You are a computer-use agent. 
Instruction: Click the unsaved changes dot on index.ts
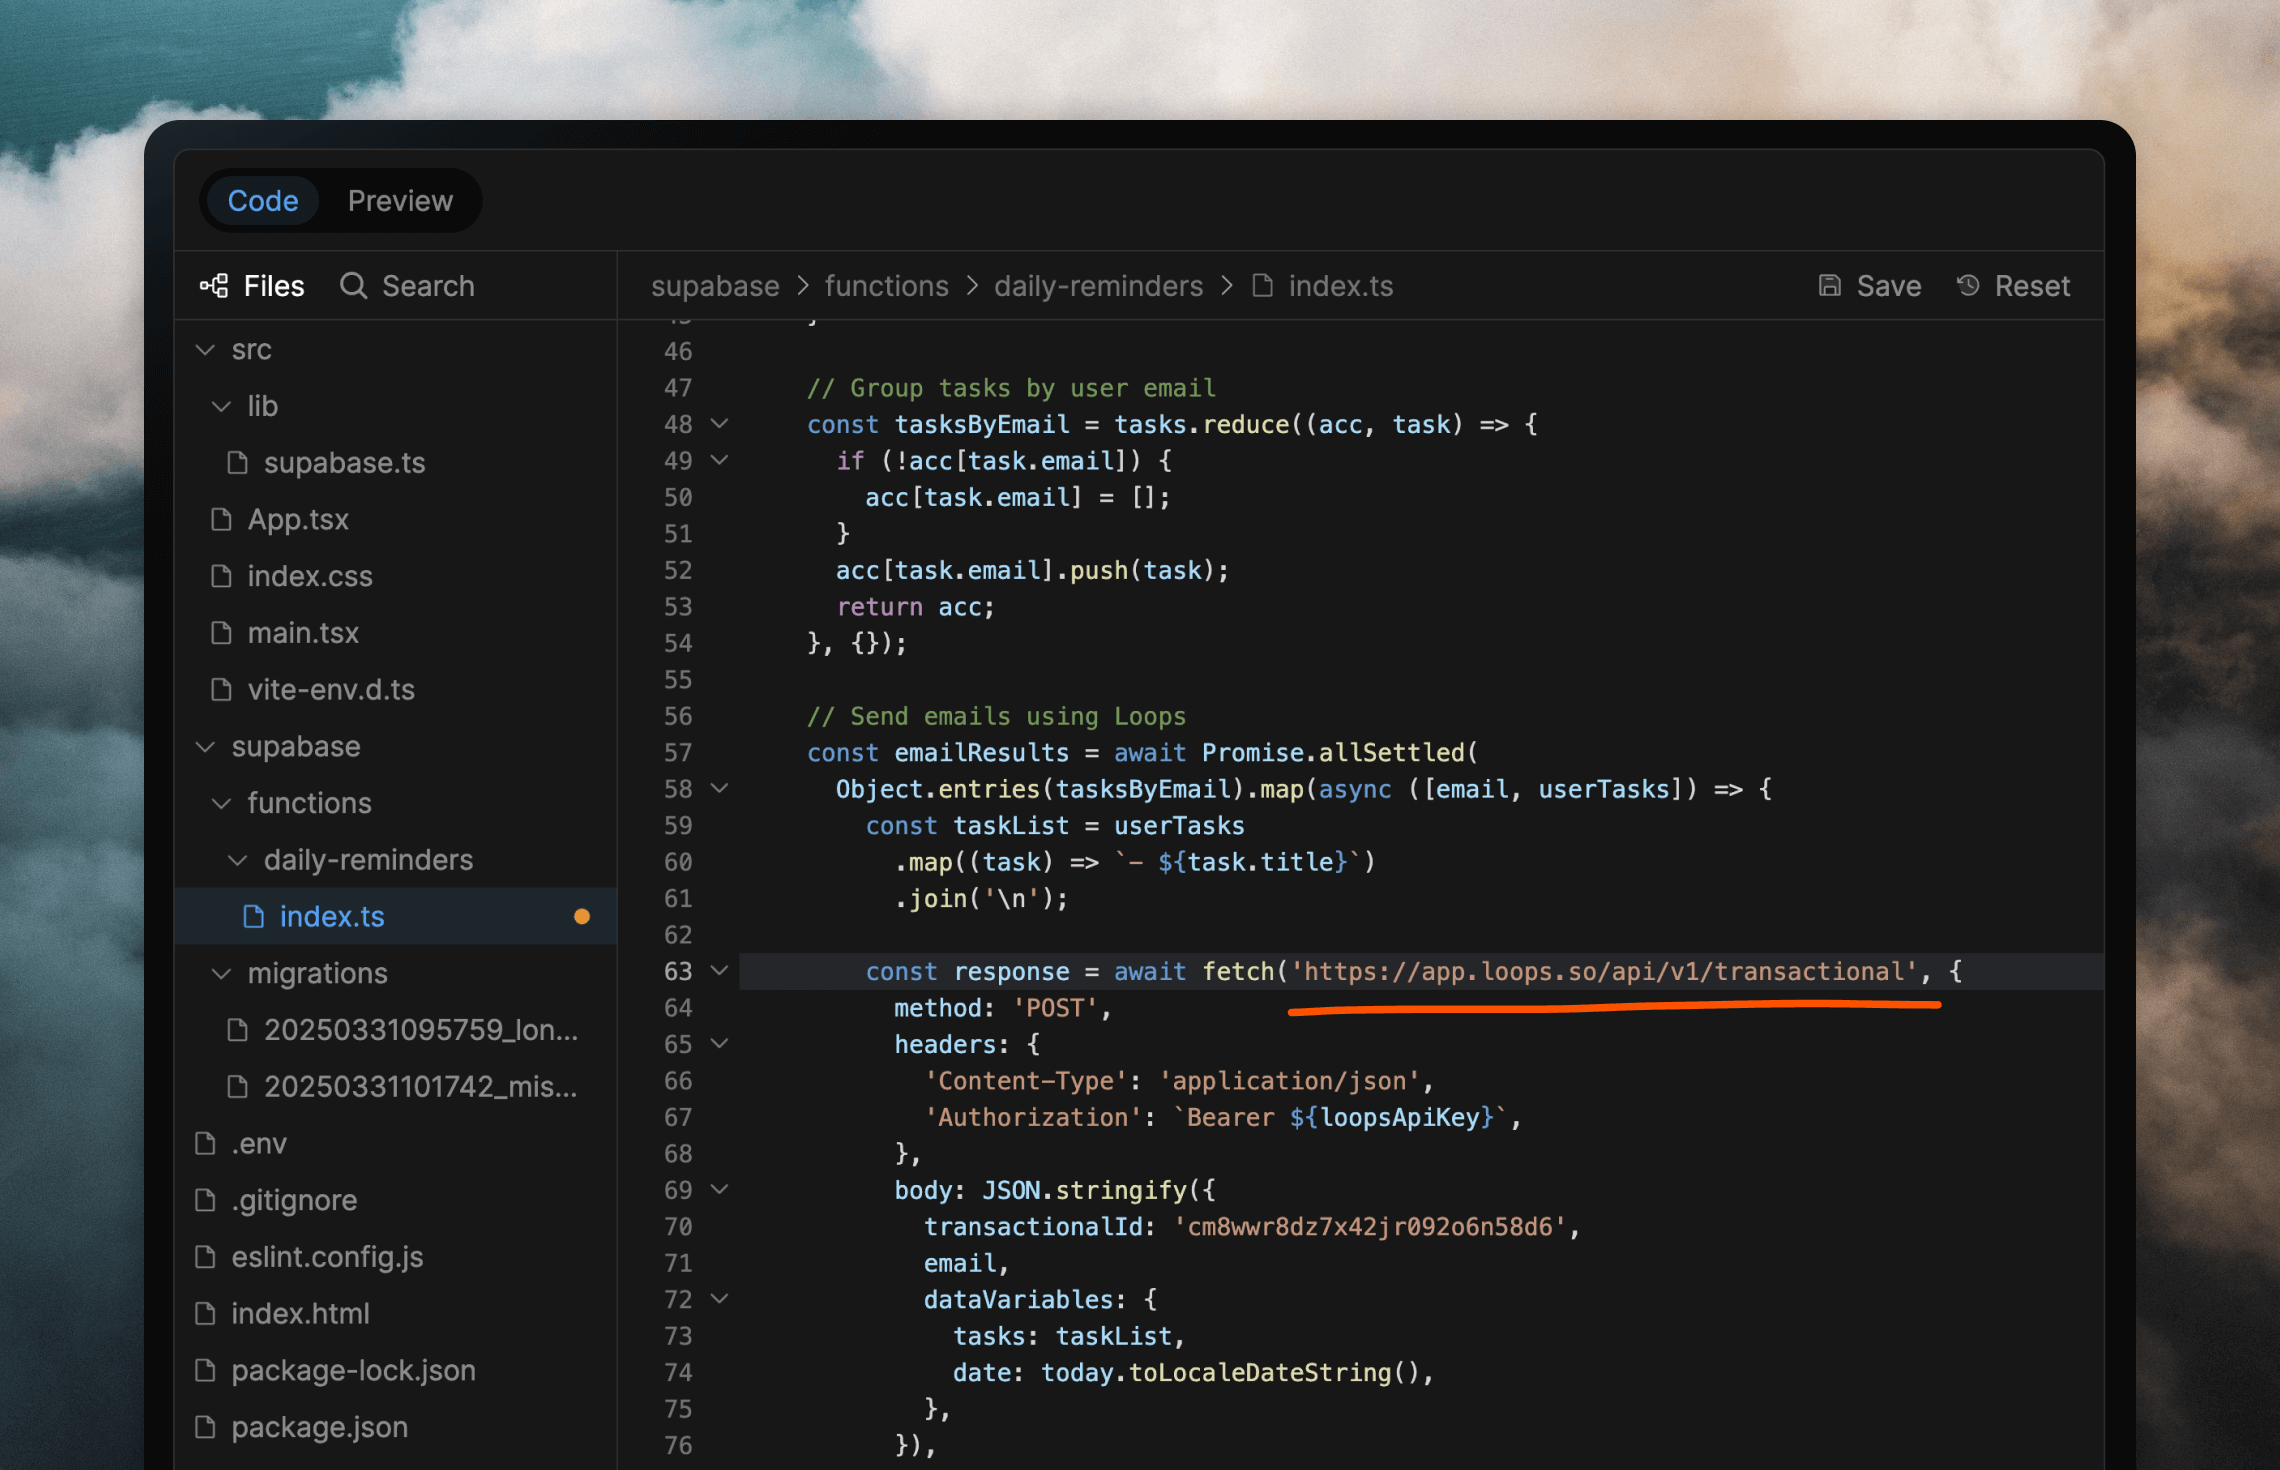pos(582,916)
